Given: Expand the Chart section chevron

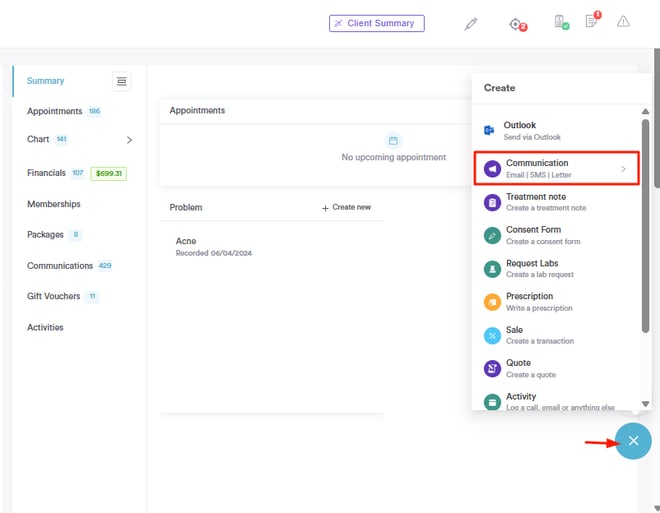Looking at the screenshot, I should (129, 140).
